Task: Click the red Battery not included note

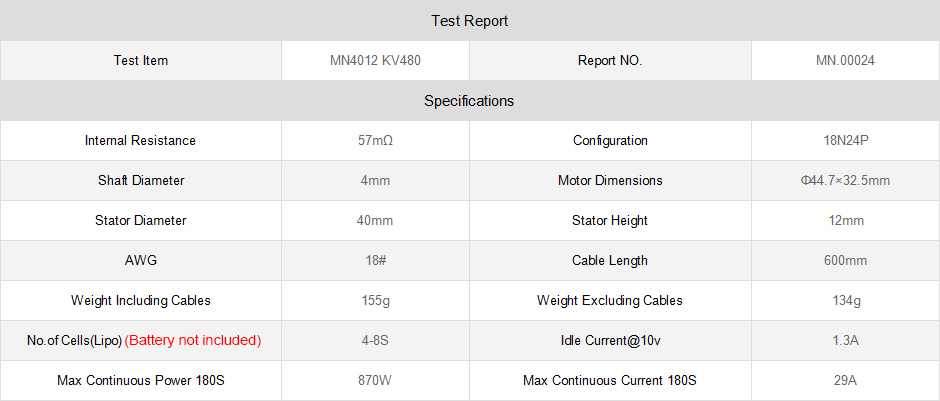Action: (193, 341)
